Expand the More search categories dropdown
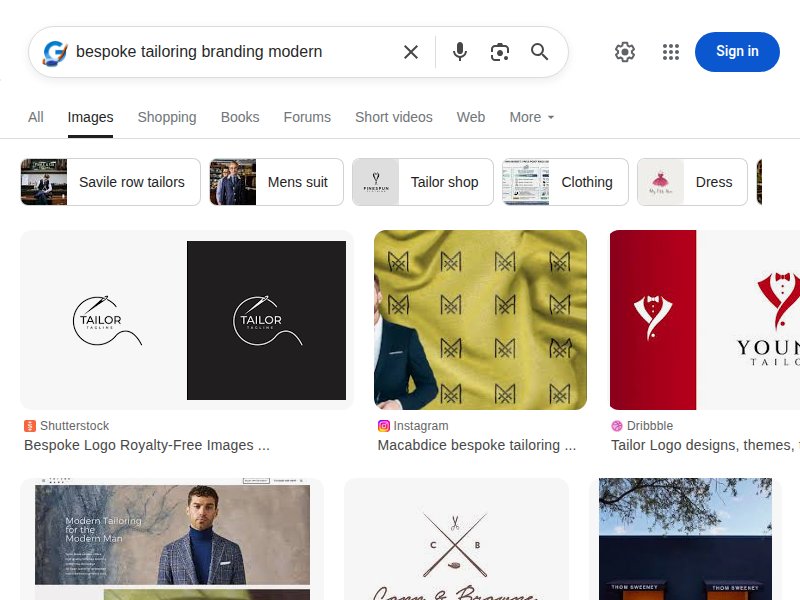Screen dimensions: 800x600 (x=531, y=117)
